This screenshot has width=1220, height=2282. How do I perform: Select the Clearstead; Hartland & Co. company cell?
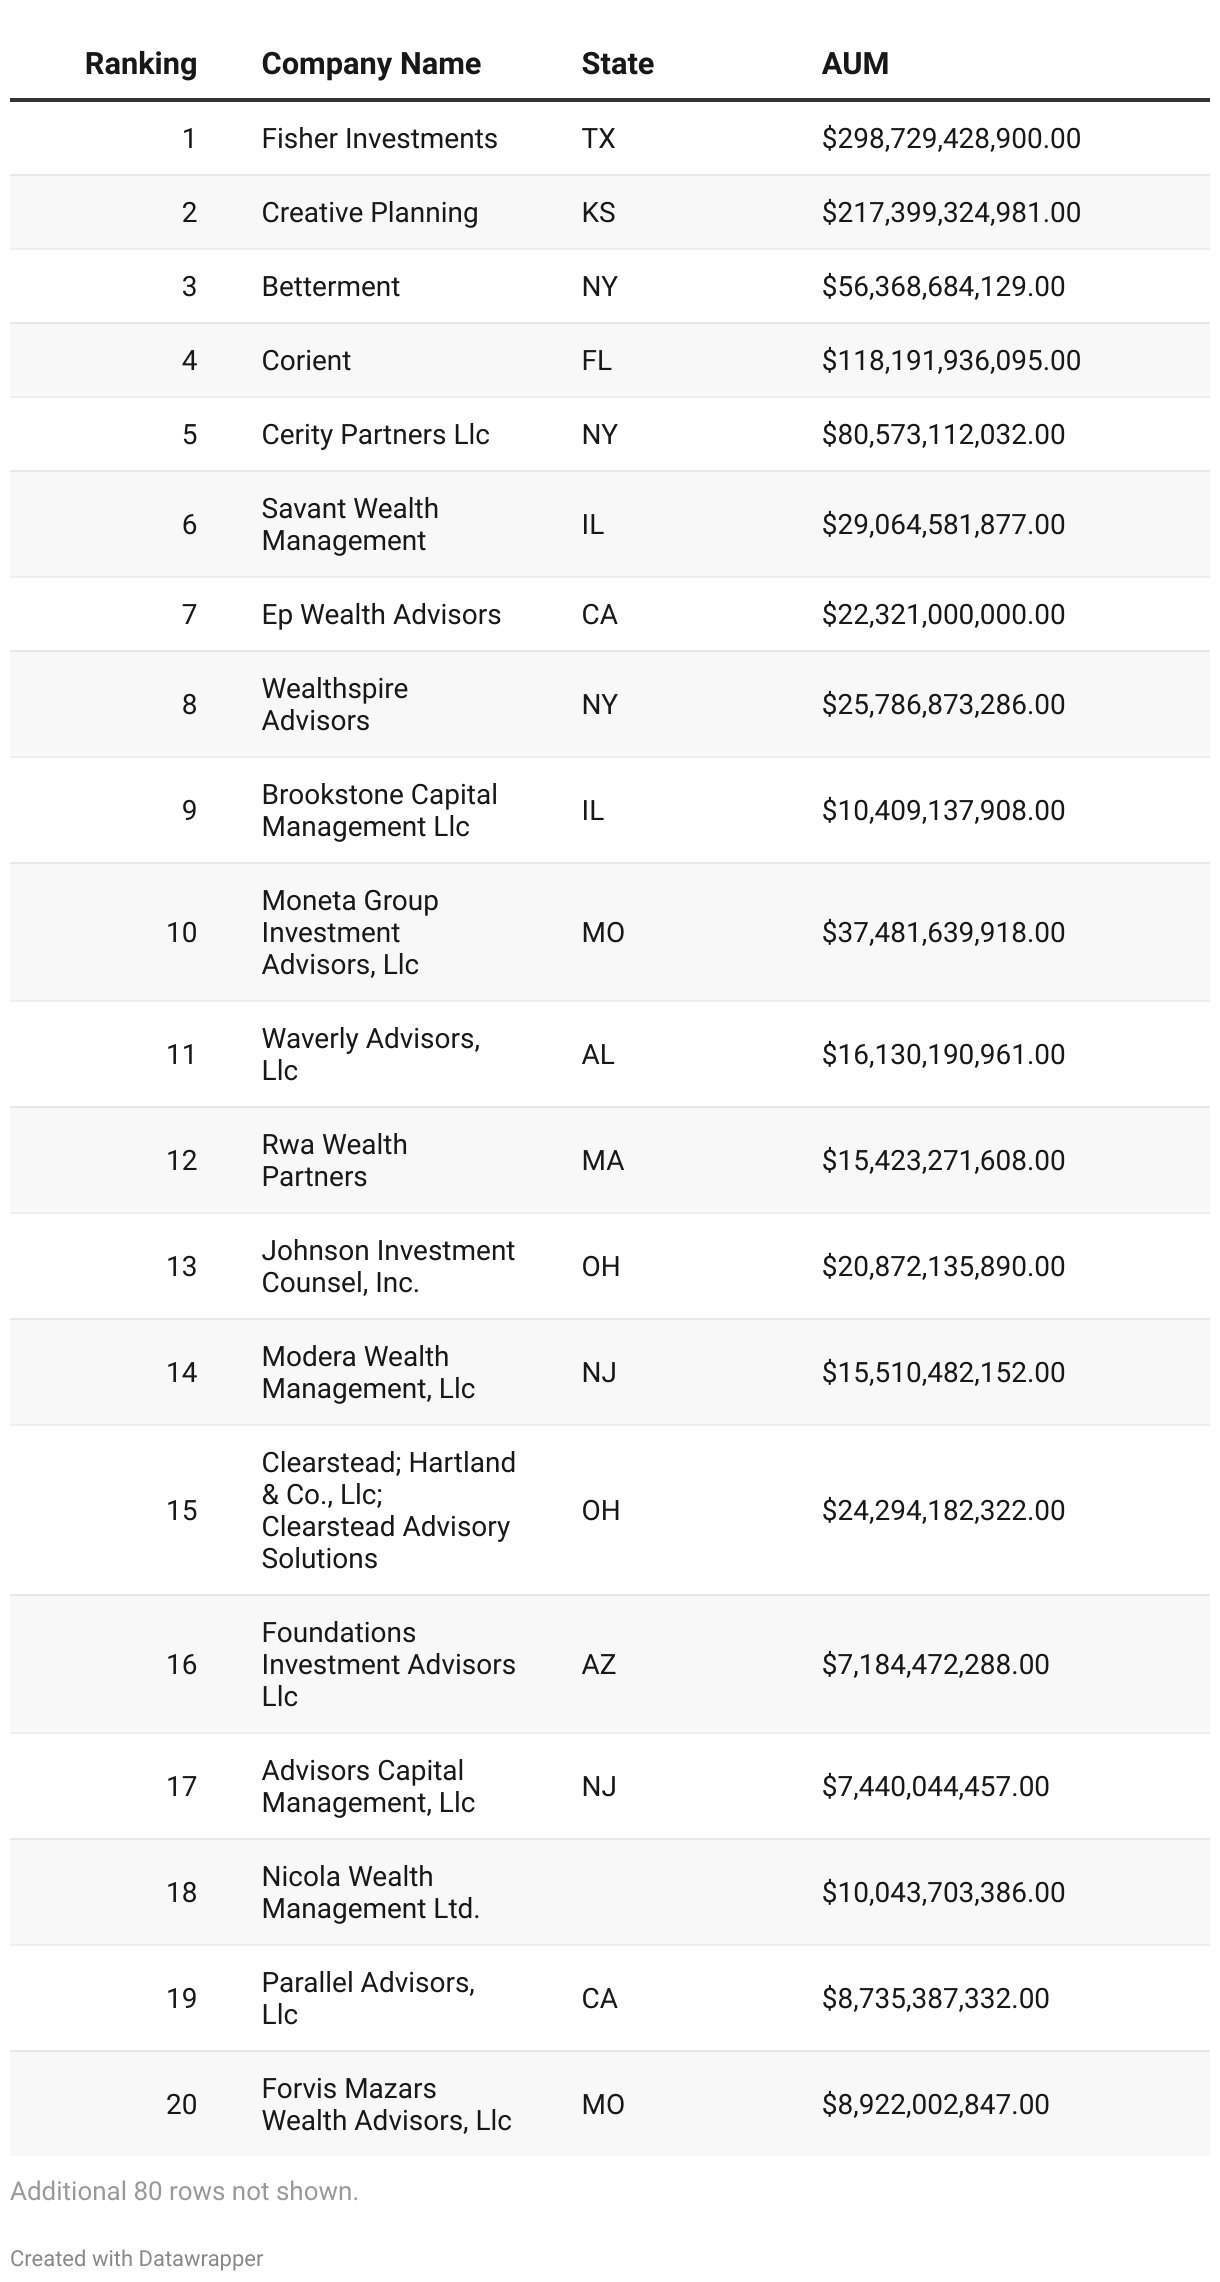388,1510
